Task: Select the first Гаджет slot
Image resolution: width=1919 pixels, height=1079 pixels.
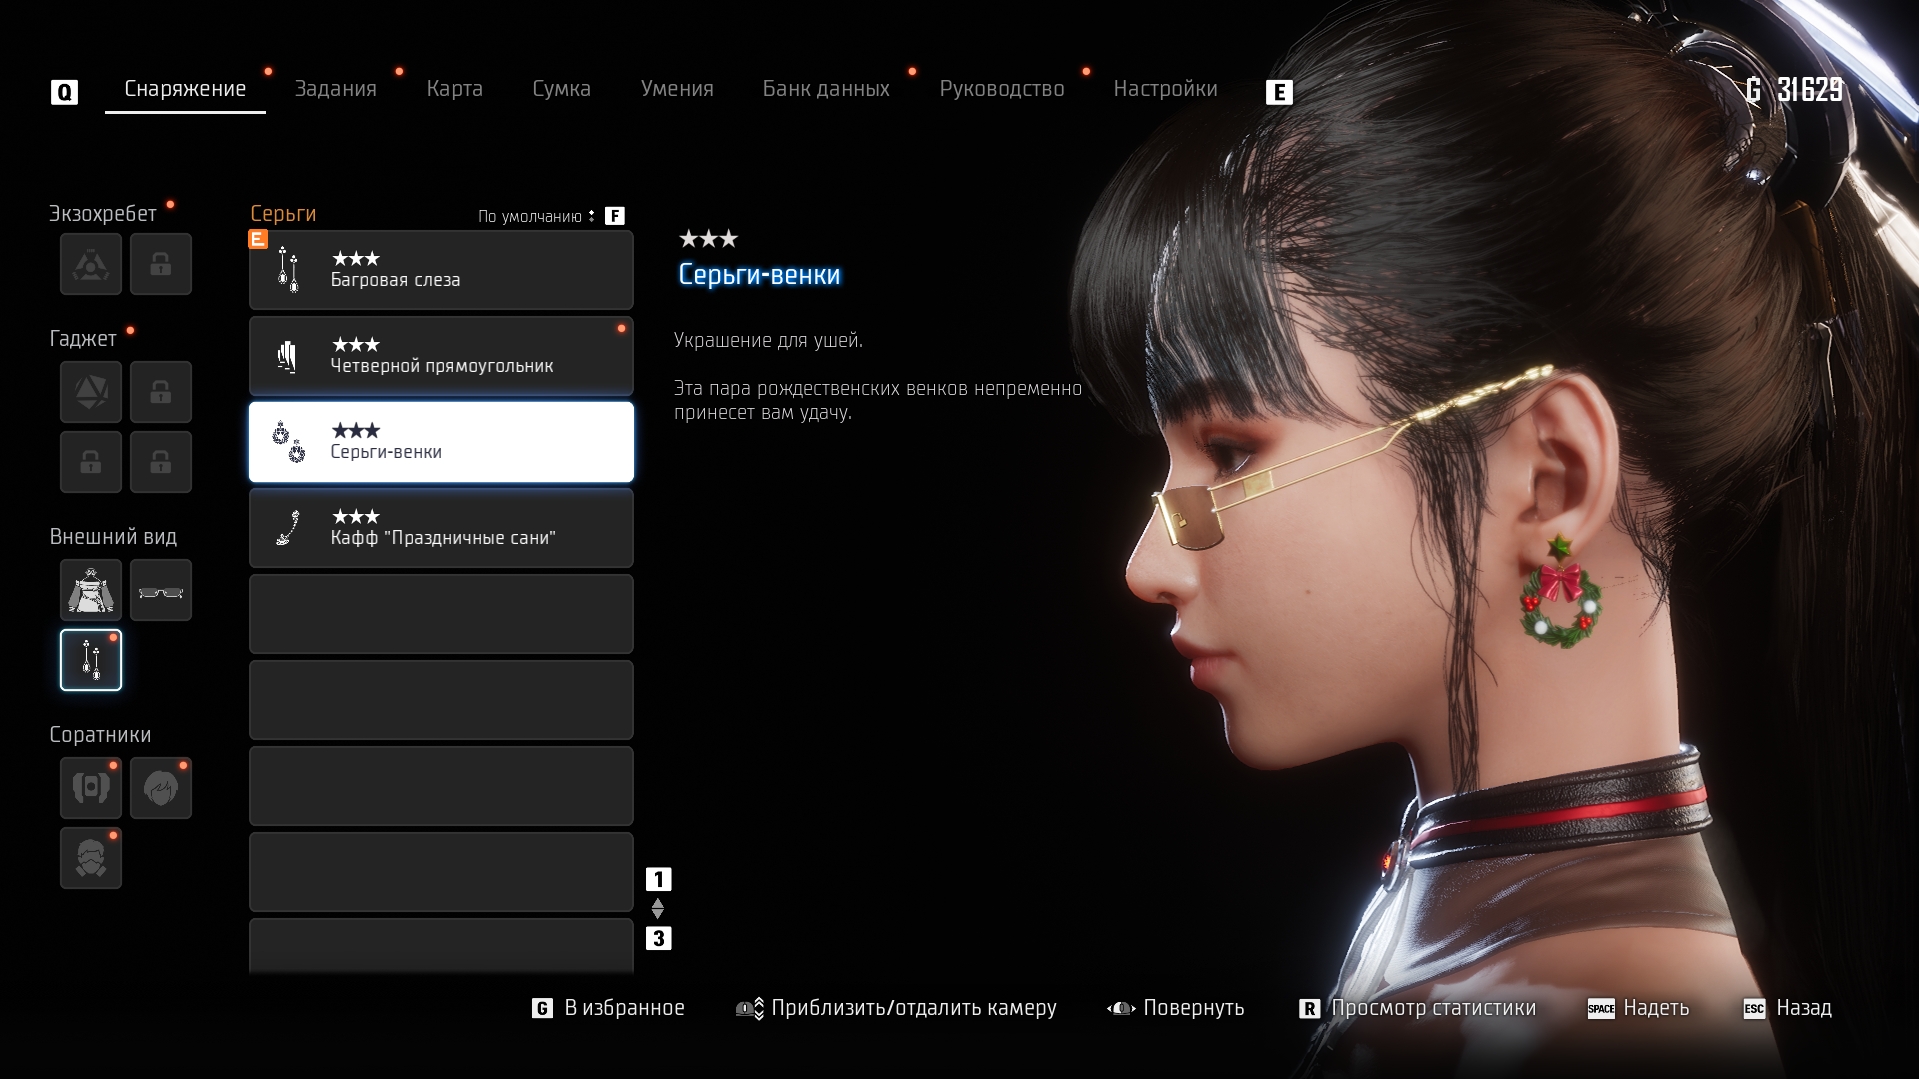Action: [x=91, y=392]
